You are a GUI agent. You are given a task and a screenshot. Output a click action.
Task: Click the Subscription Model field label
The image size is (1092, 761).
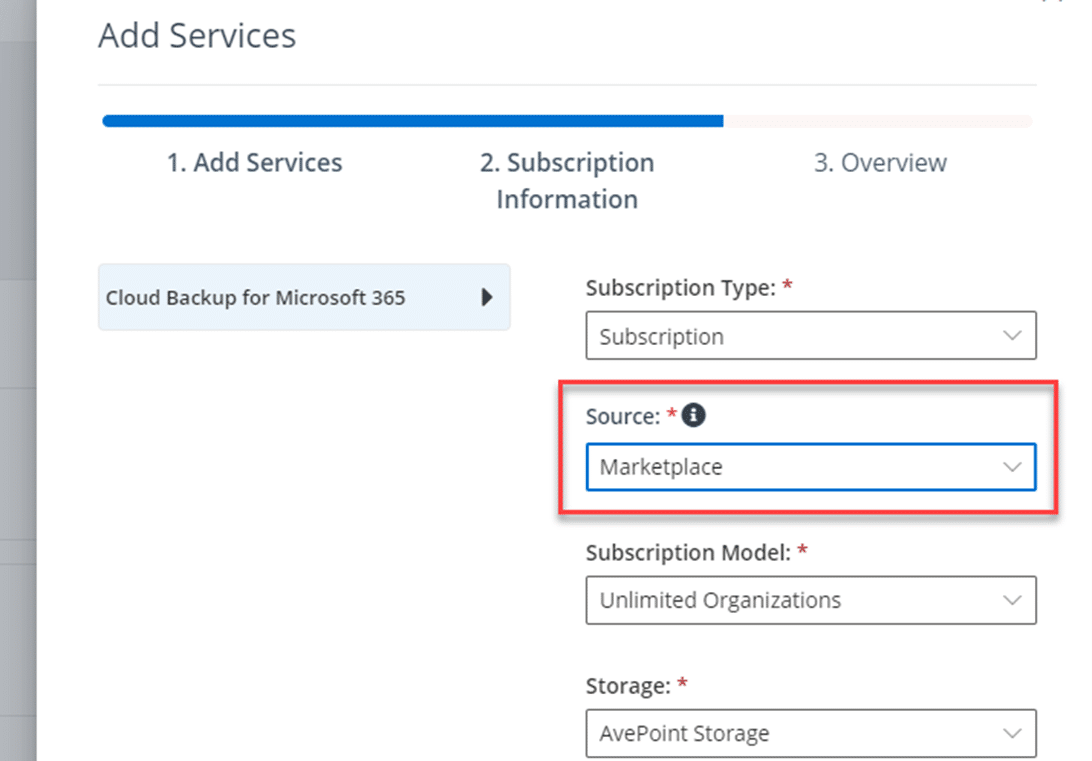(689, 552)
